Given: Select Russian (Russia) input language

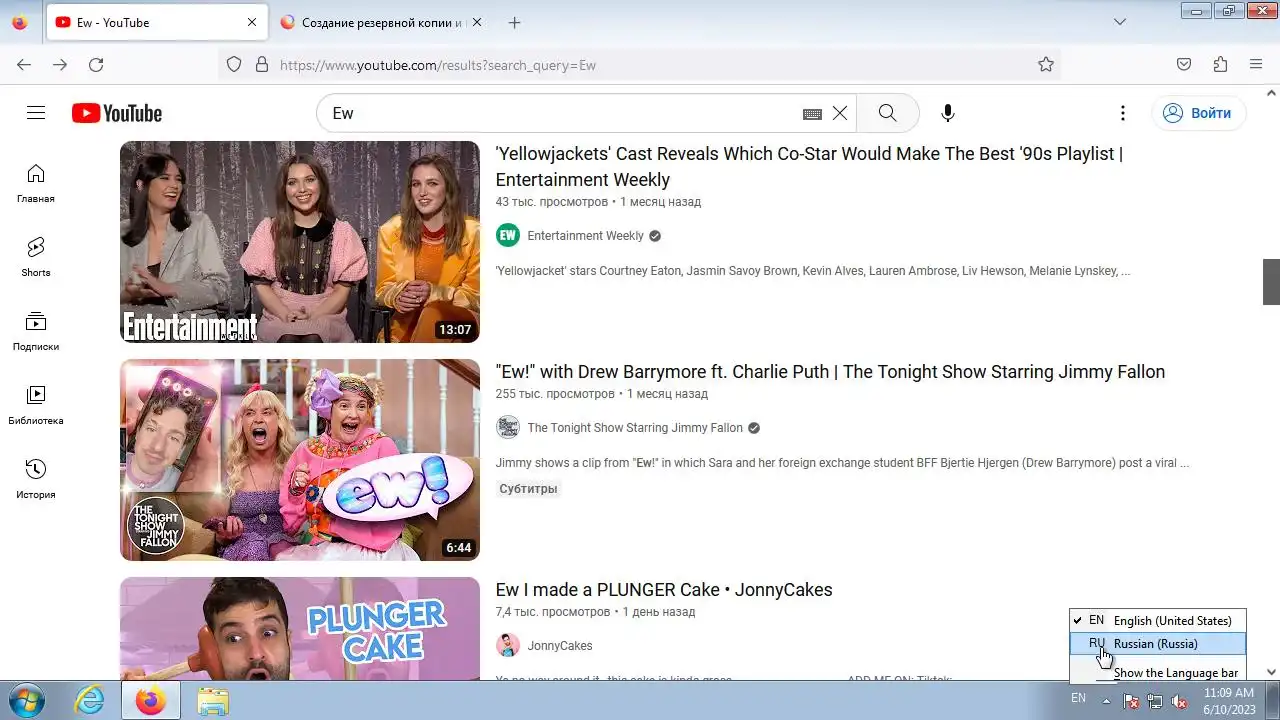Looking at the screenshot, I should pos(1158,644).
